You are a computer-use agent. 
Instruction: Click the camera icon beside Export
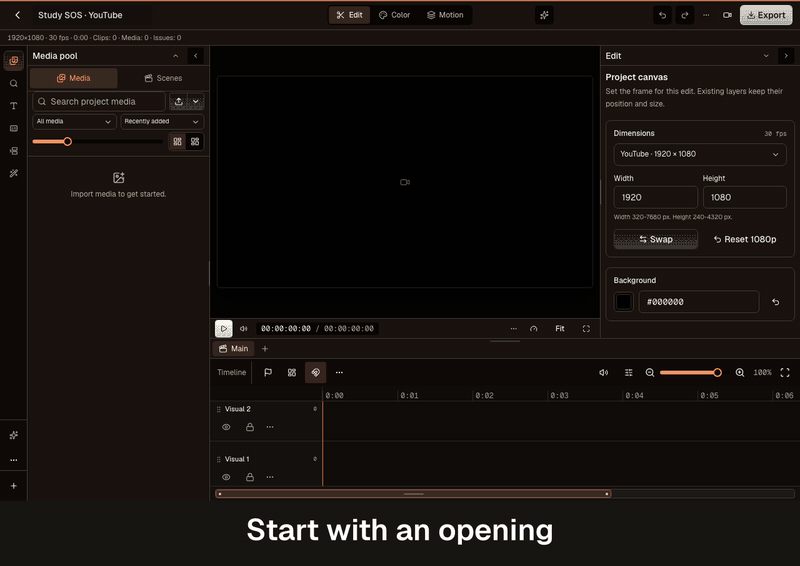(x=728, y=15)
